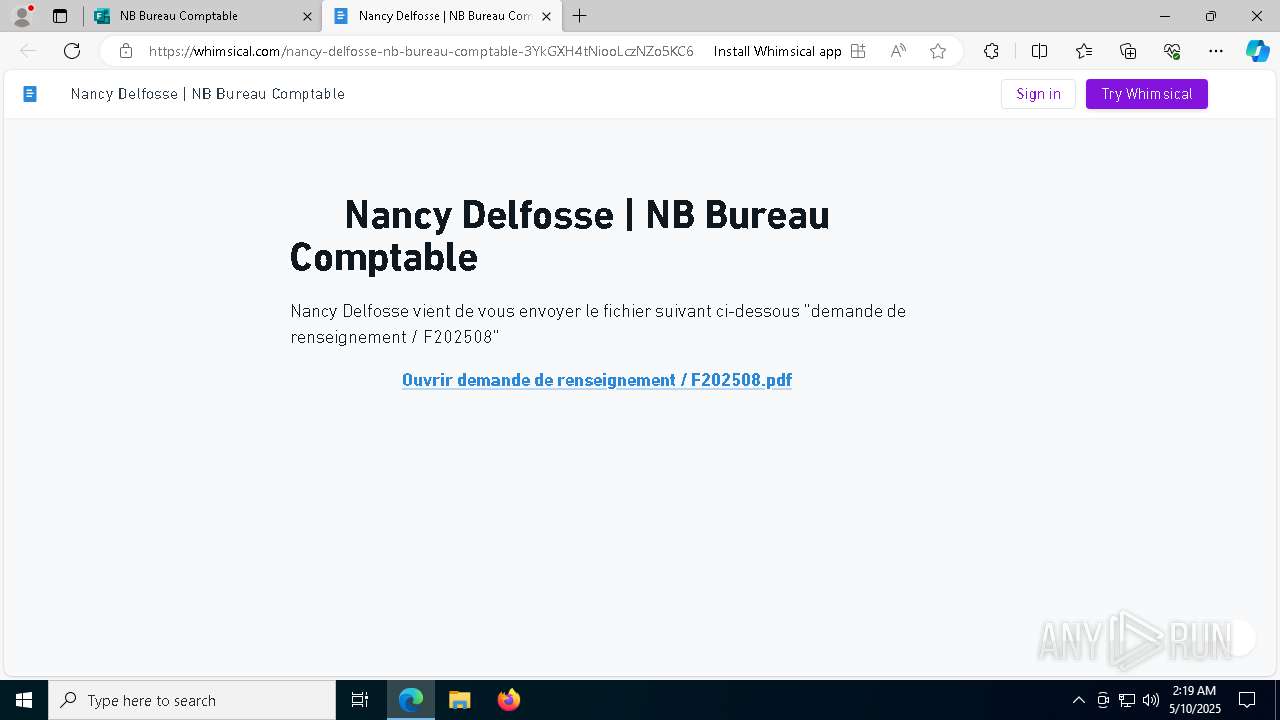Select the Nancy Delfosse browser tab
Screen dimensions: 1280x720
click(x=440, y=16)
